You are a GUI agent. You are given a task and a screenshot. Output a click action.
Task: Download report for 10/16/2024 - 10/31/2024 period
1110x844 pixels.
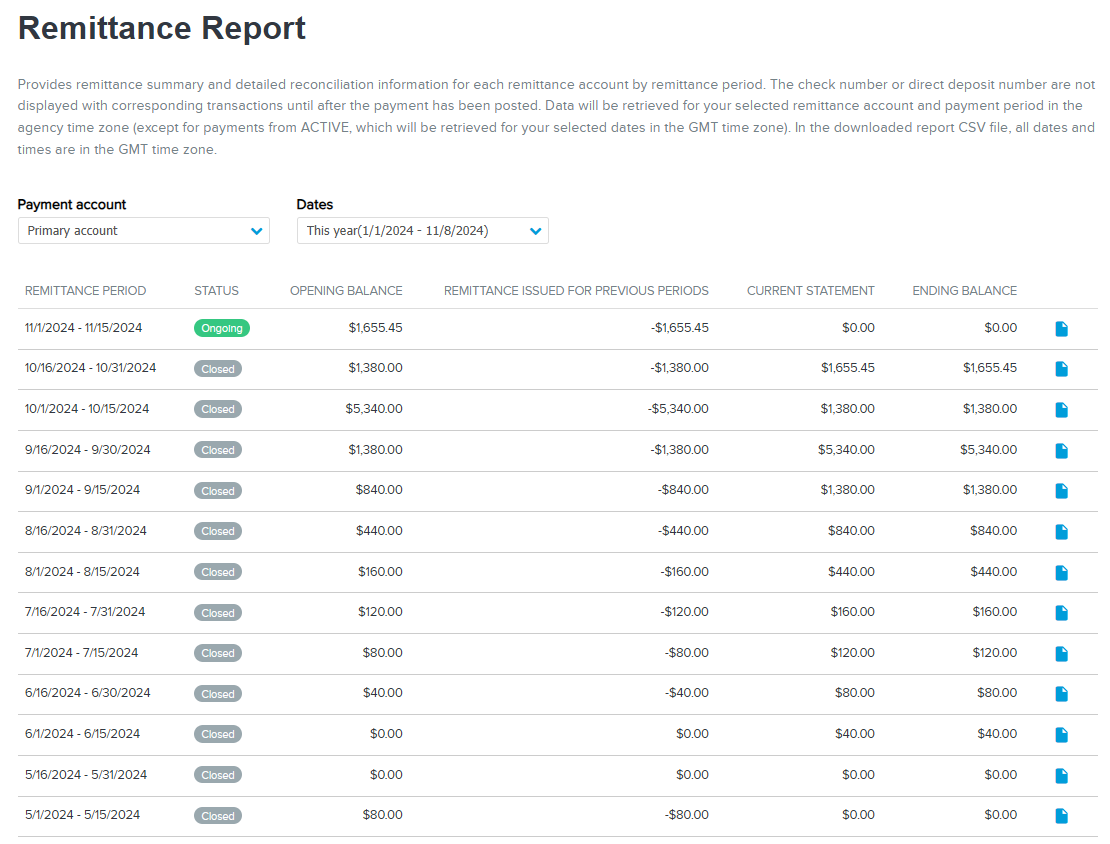tap(1061, 369)
